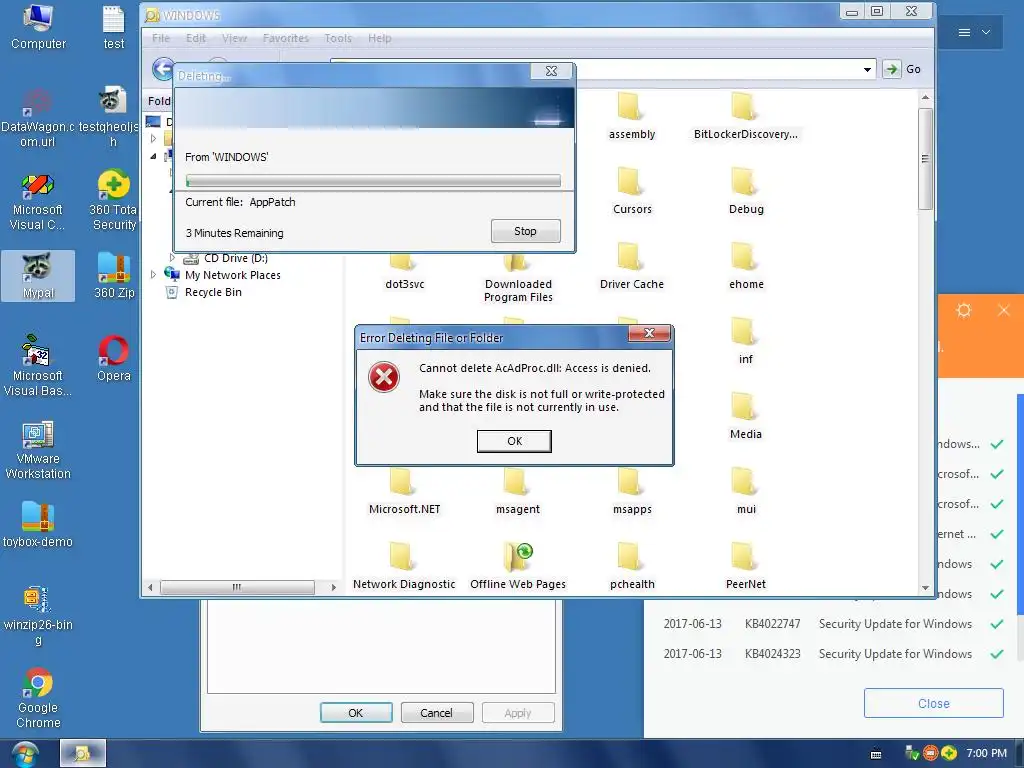1024x768 pixels.
Task: Click the Go button beside the address bar
Action: pos(902,69)
